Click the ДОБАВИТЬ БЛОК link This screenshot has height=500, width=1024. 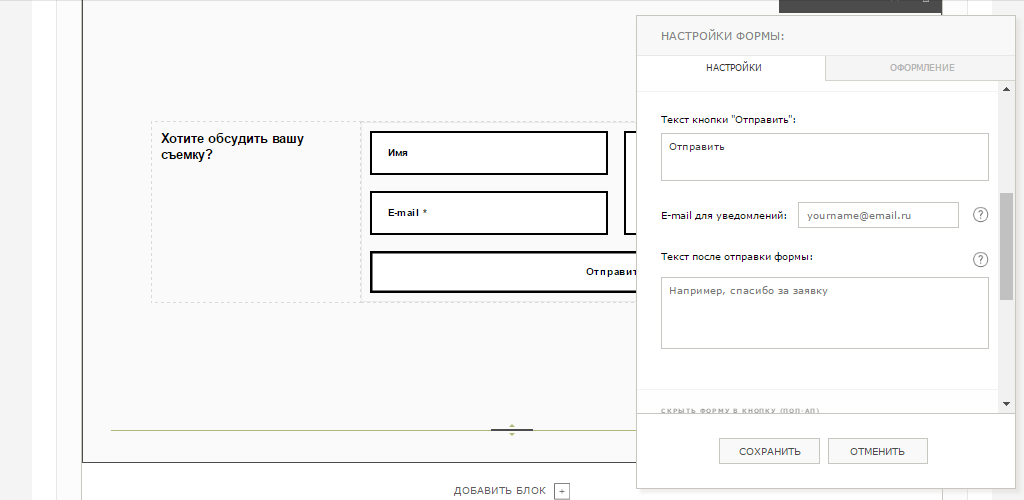(500, 491)
